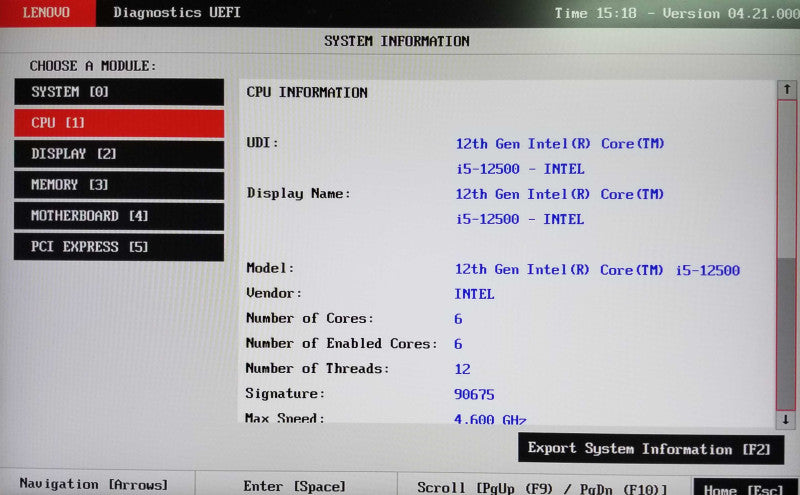Click the LENOVO logo
The height and width of the screenshot is (495, 800).
46,13
